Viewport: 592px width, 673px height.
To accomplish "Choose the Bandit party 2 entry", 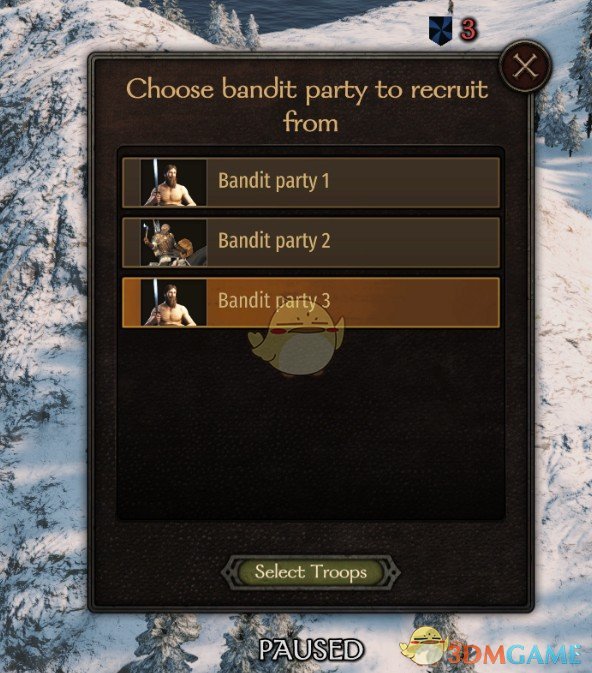I will coord(311,243).
